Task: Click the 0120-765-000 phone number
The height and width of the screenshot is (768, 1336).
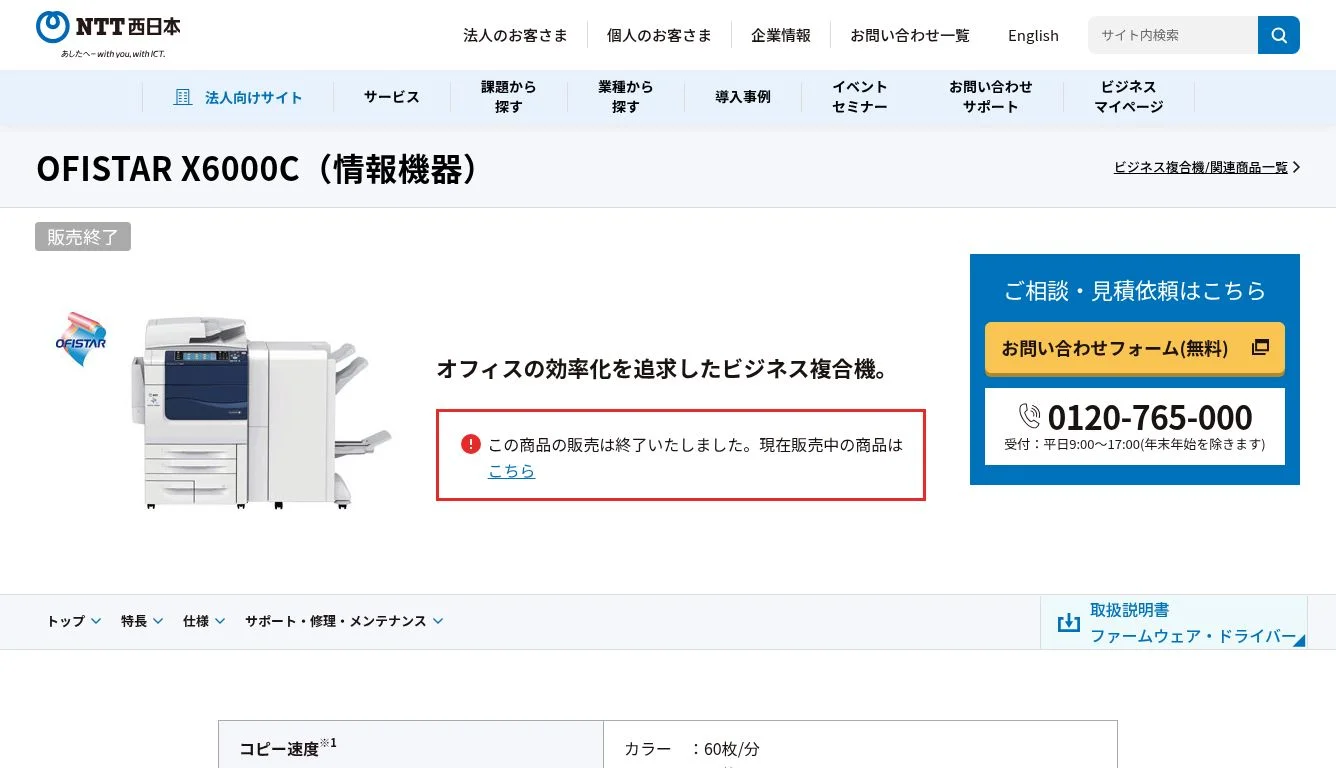Action: pyautogui.click(x=1150, y=416)
